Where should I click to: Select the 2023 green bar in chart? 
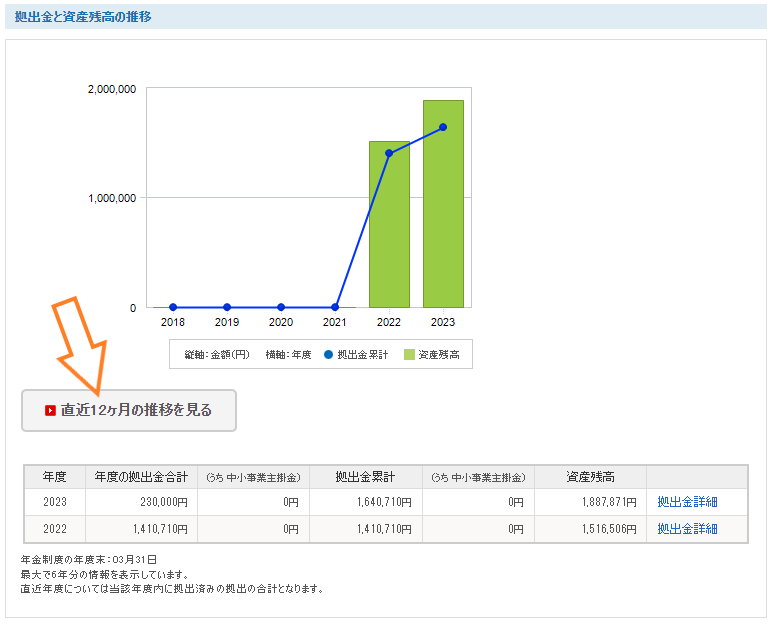click(x=443, y=204)
